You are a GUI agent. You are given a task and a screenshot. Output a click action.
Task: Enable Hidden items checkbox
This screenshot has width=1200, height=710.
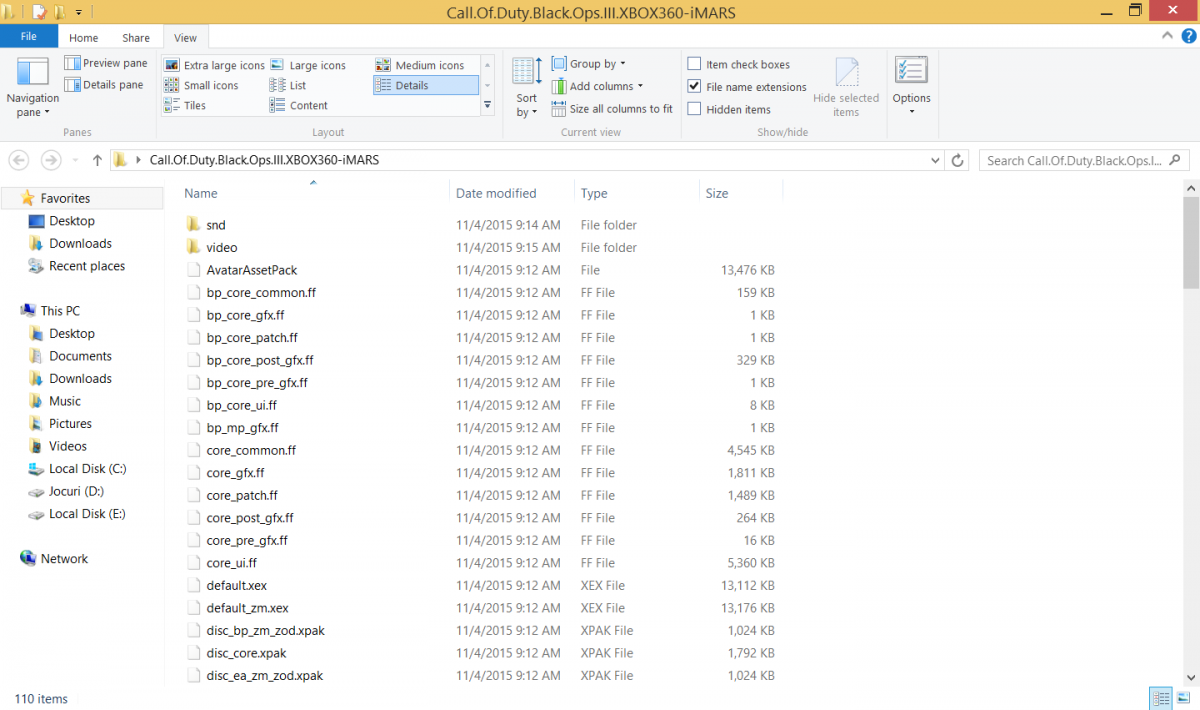click(694, 109)
